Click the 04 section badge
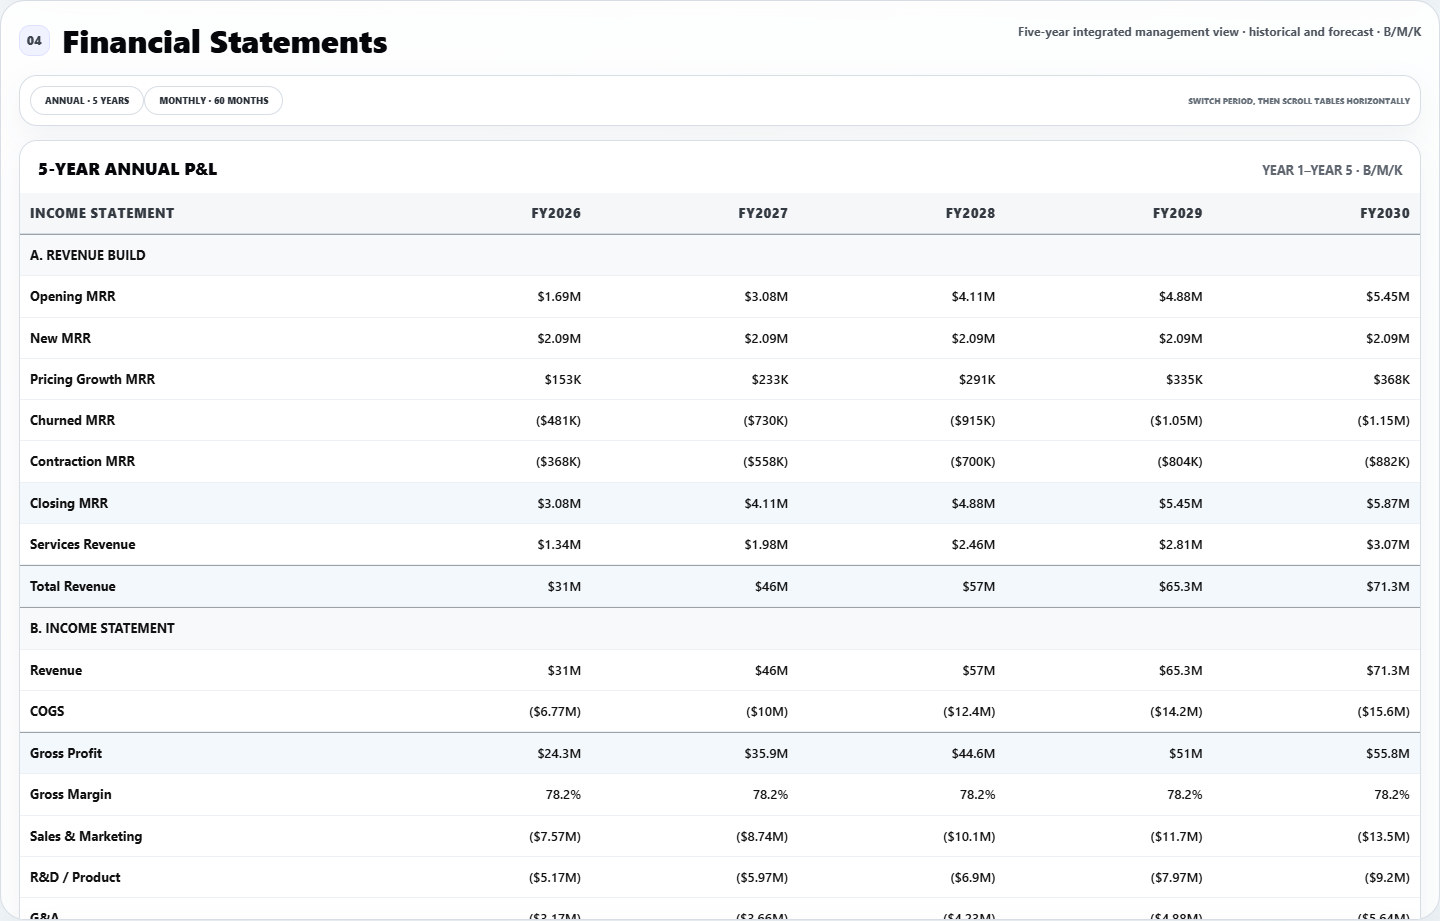Viewport: 1440px width, 921px height. (34, 41)
